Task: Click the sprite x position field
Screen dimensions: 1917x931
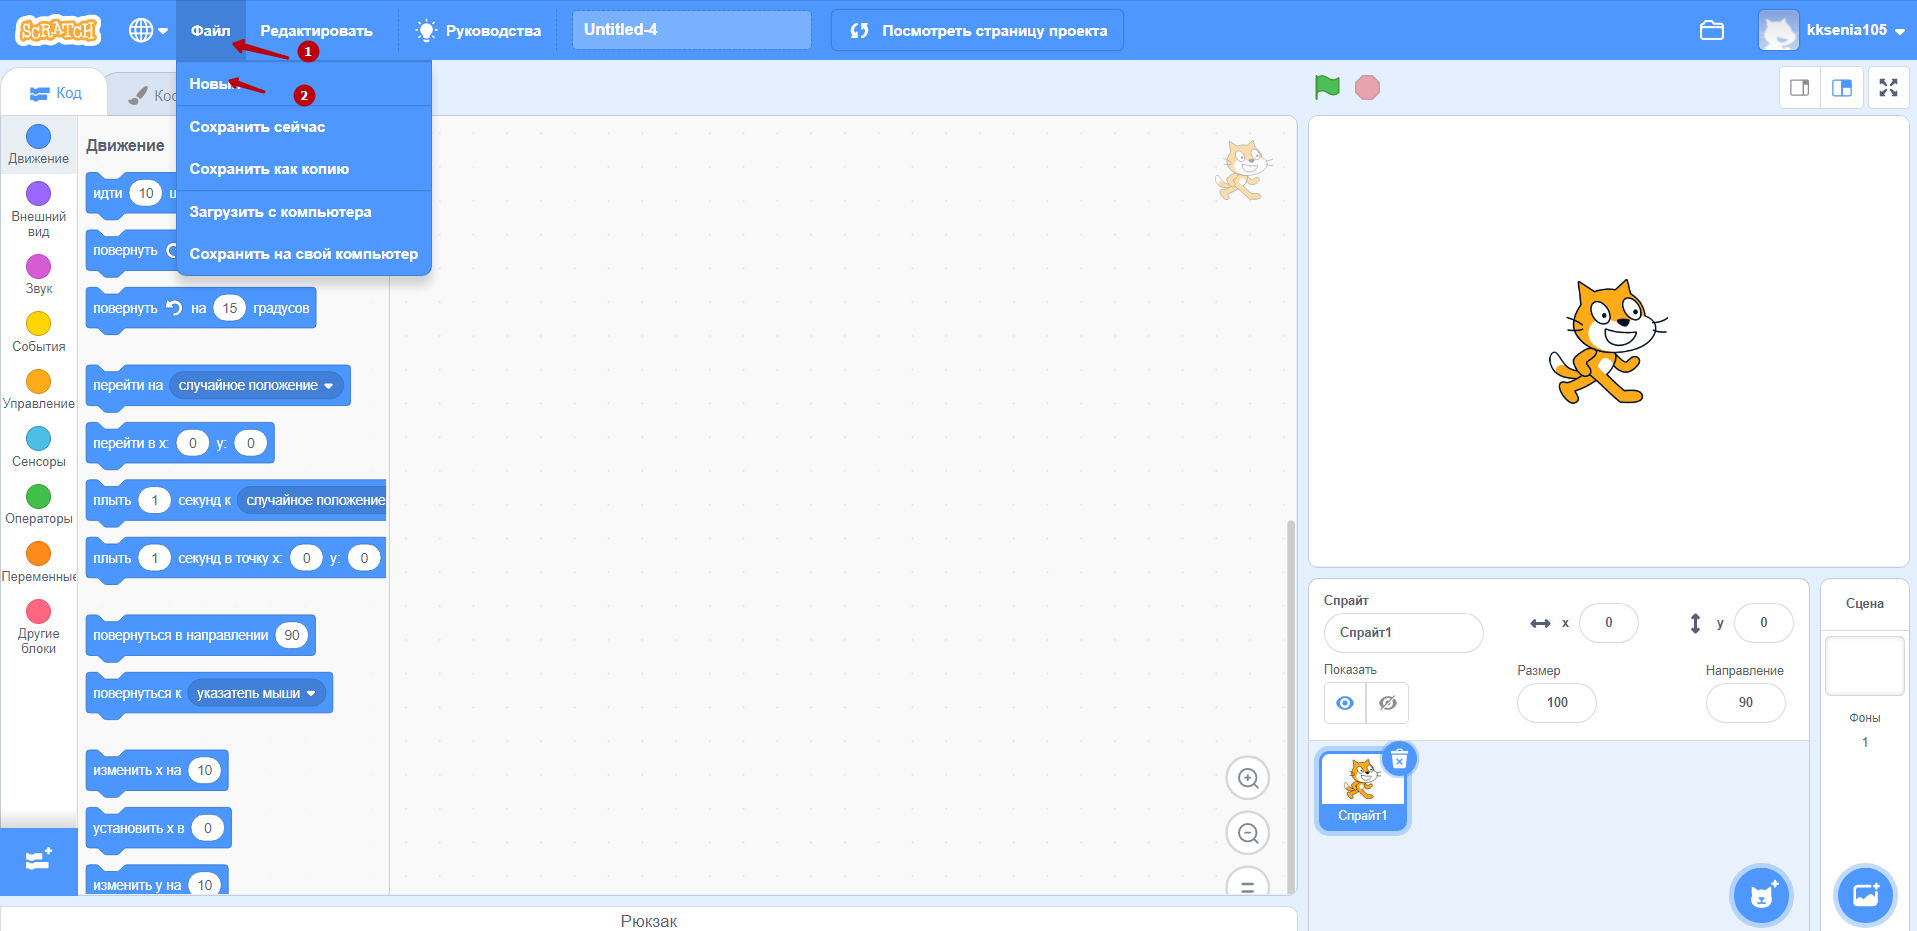Action: pos(1608,623)
